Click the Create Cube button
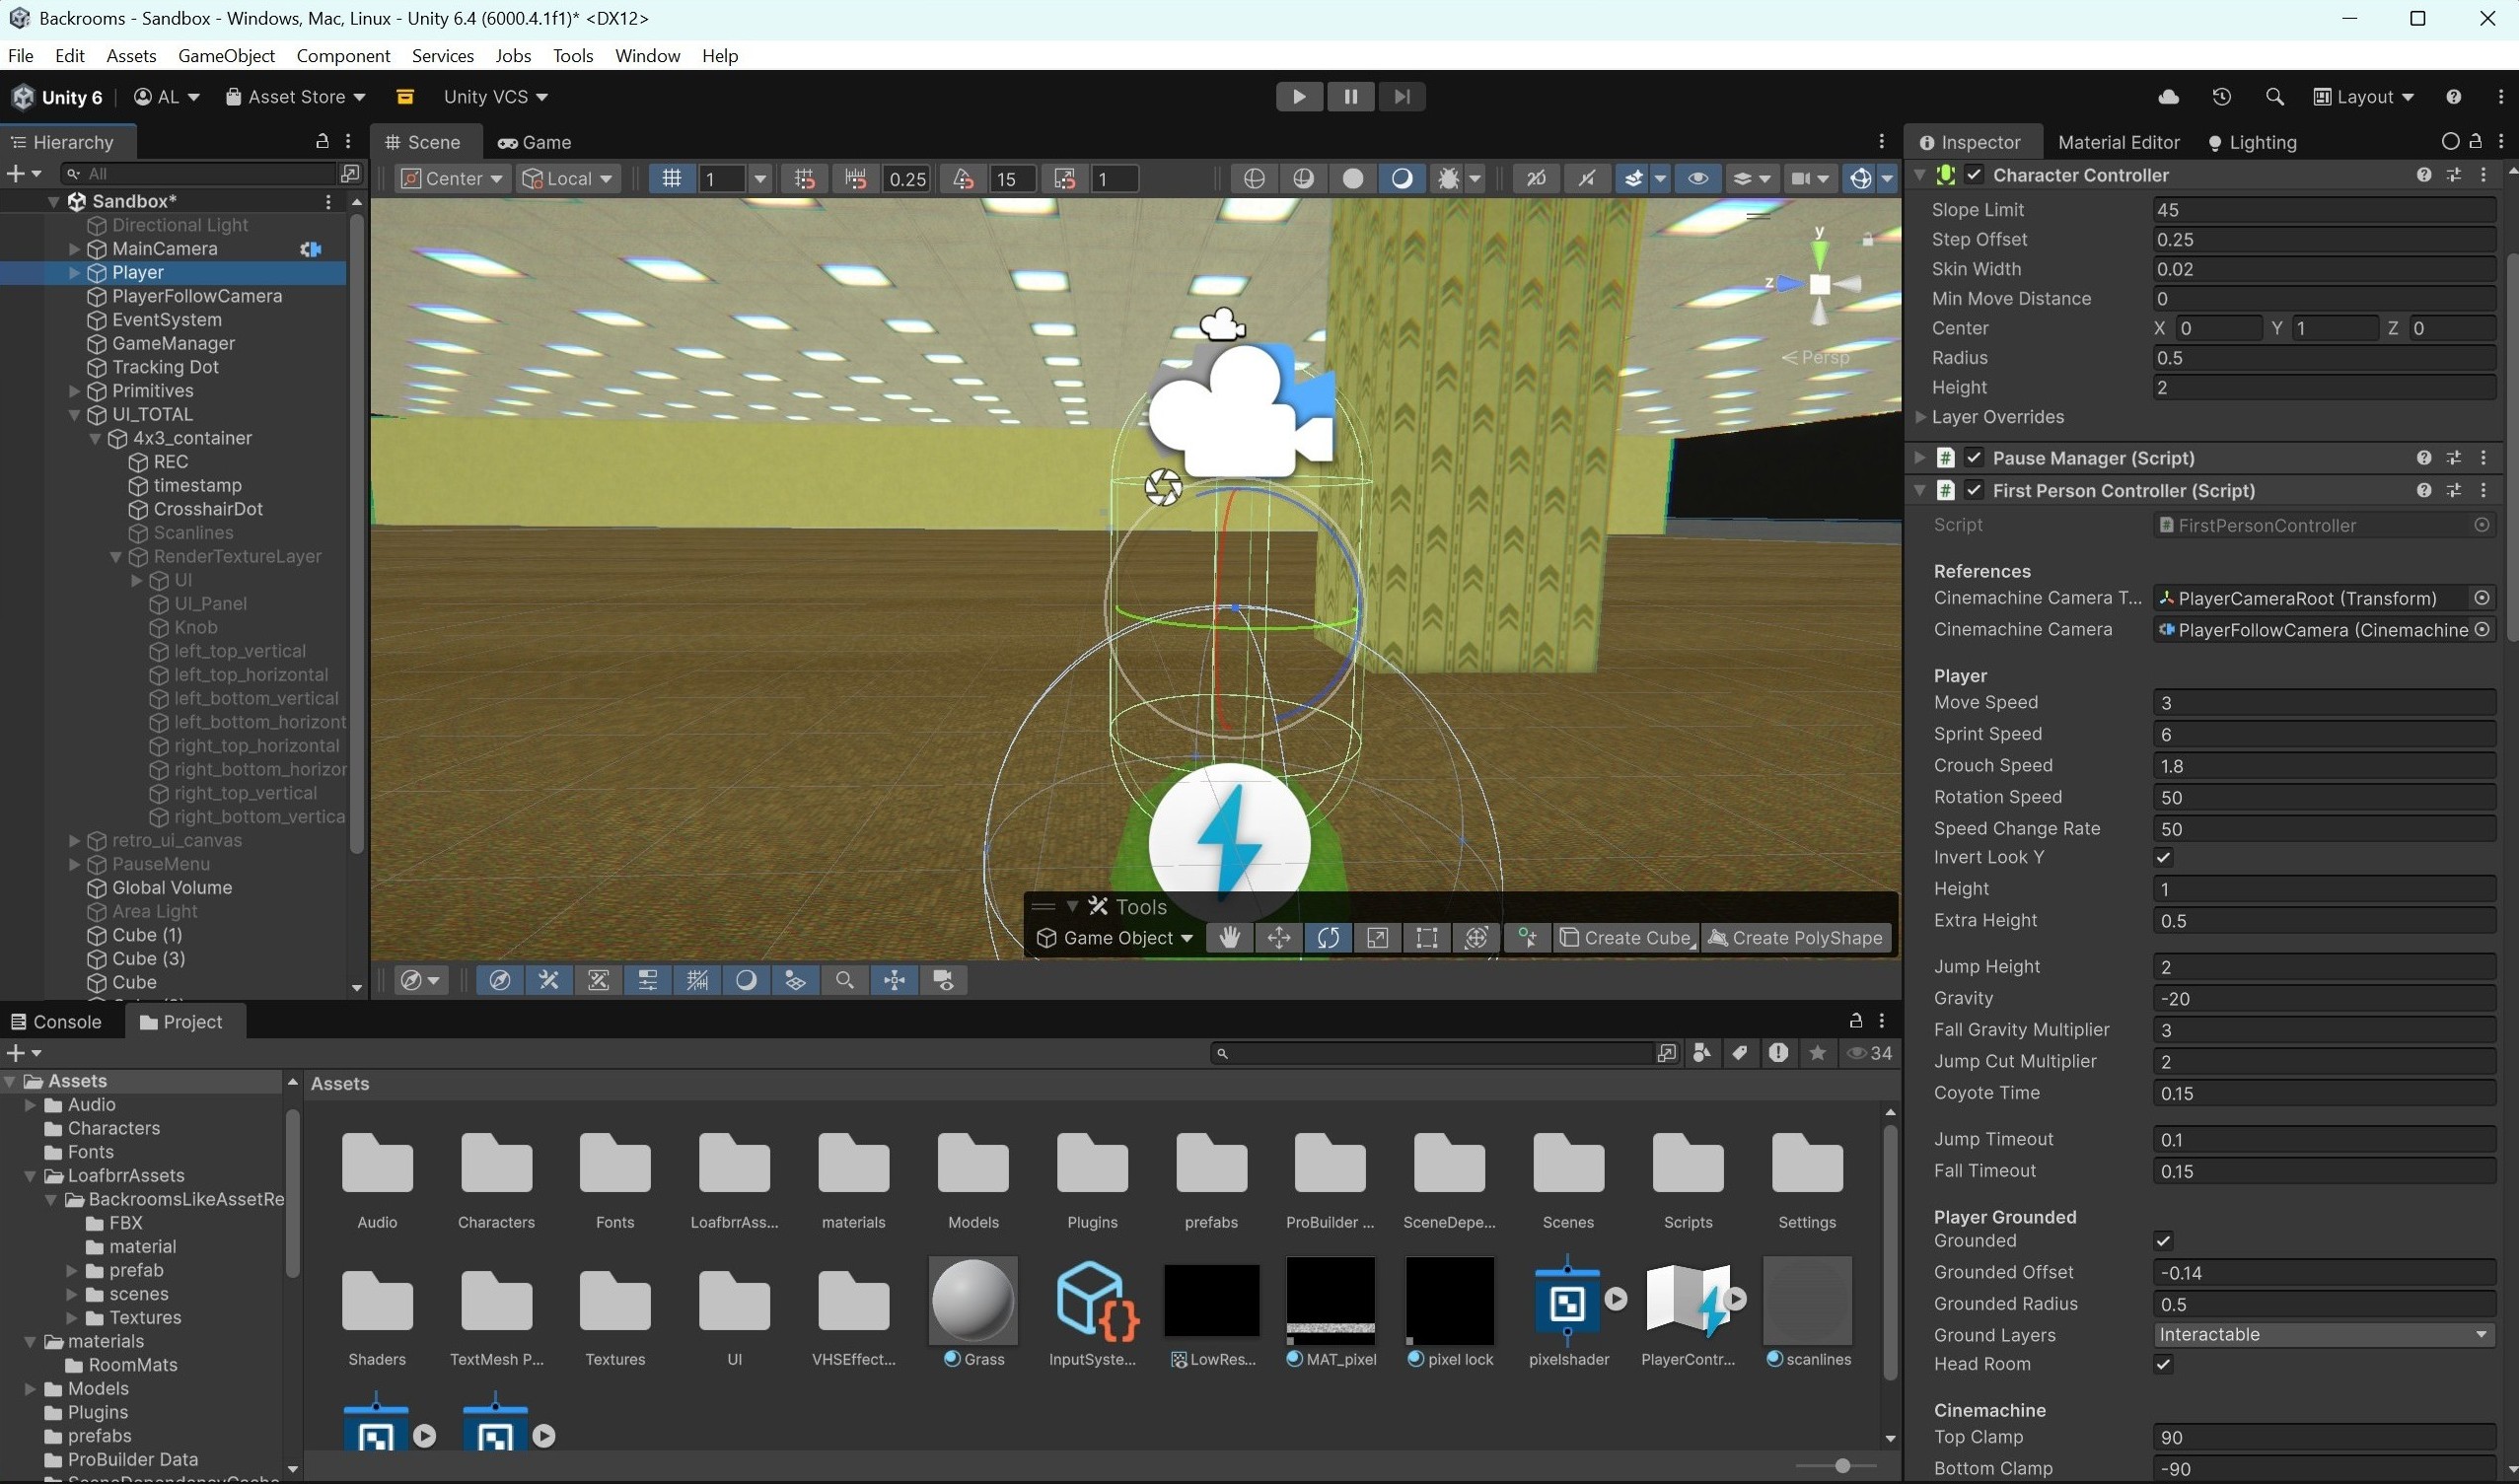 1624,937
